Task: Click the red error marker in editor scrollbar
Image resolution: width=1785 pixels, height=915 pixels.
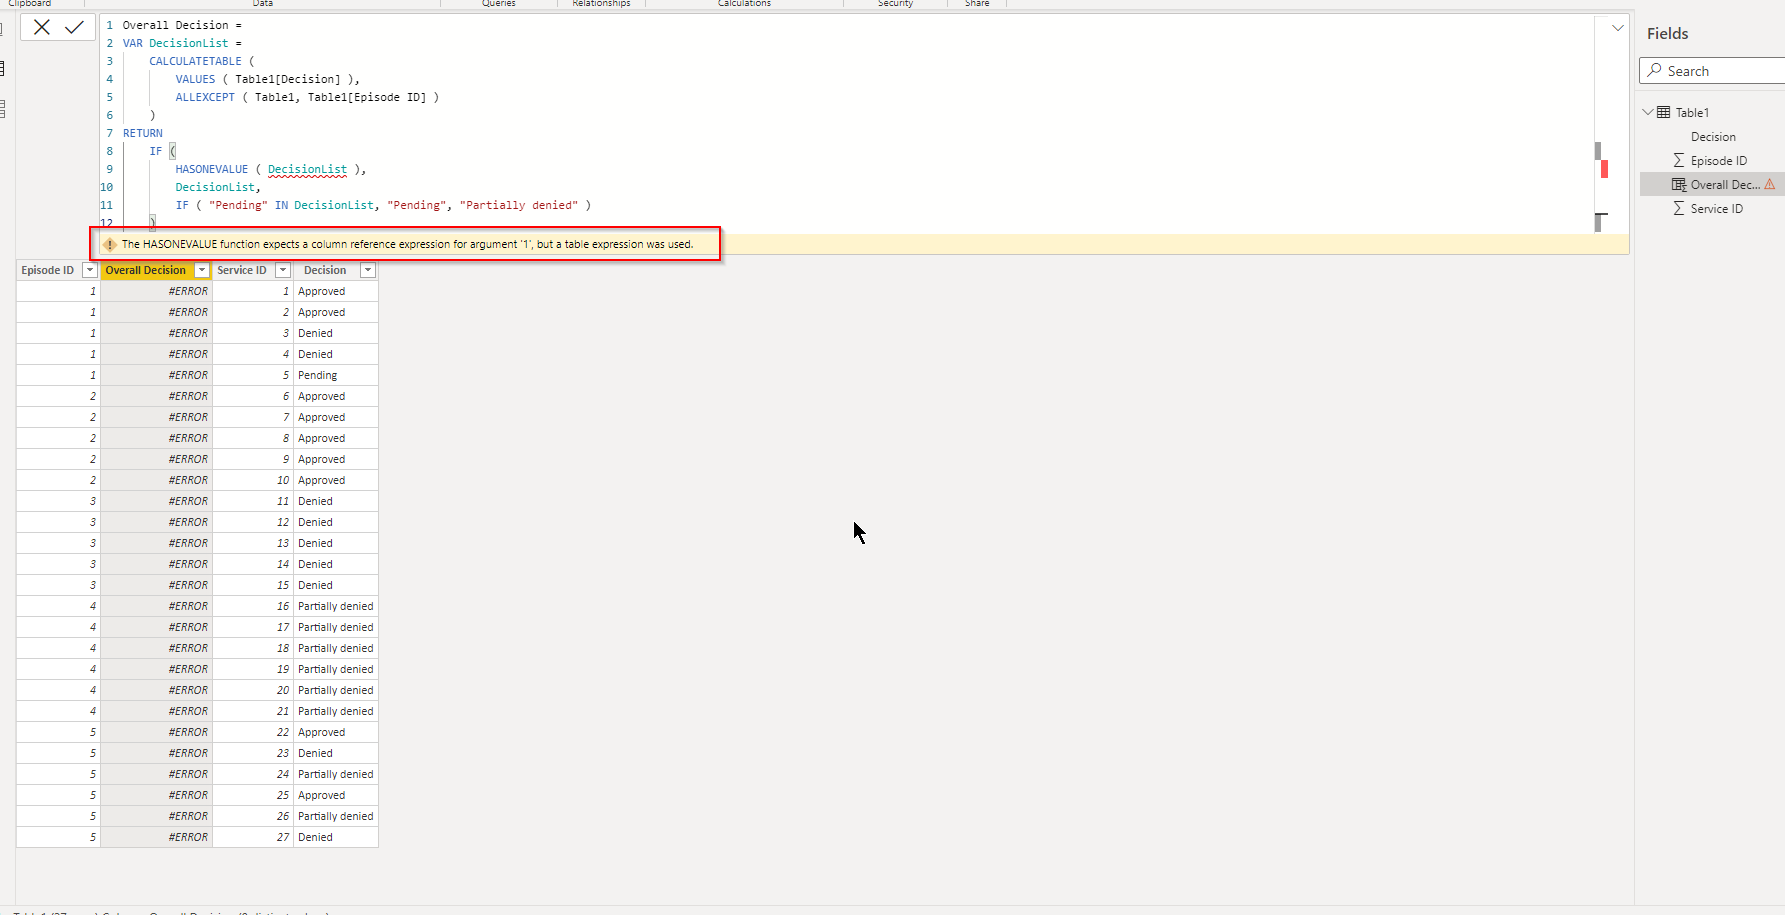Action: [1604, 169]
